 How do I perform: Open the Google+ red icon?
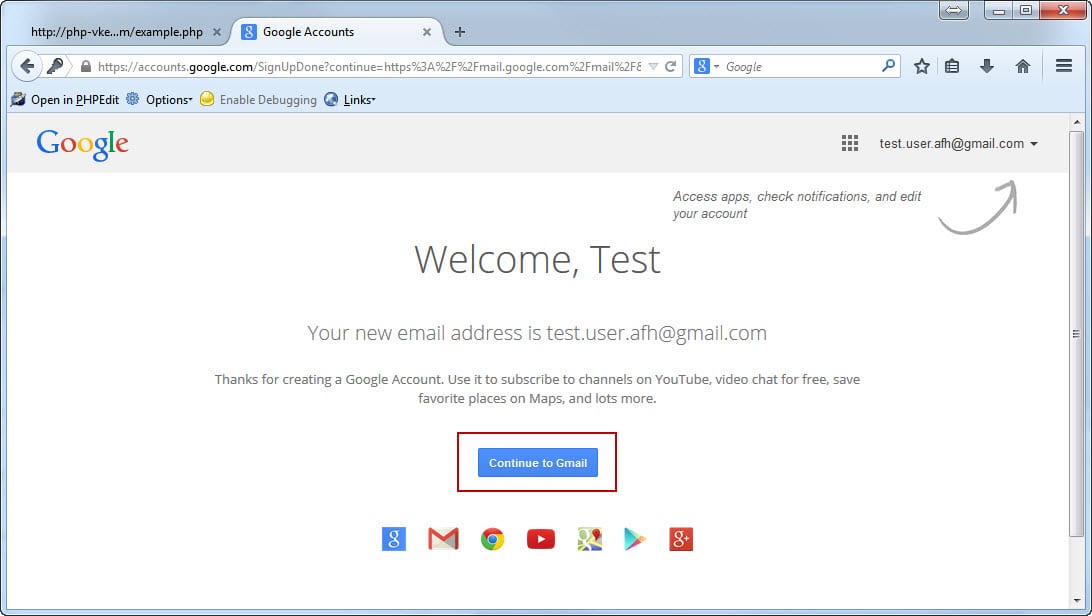681,539
